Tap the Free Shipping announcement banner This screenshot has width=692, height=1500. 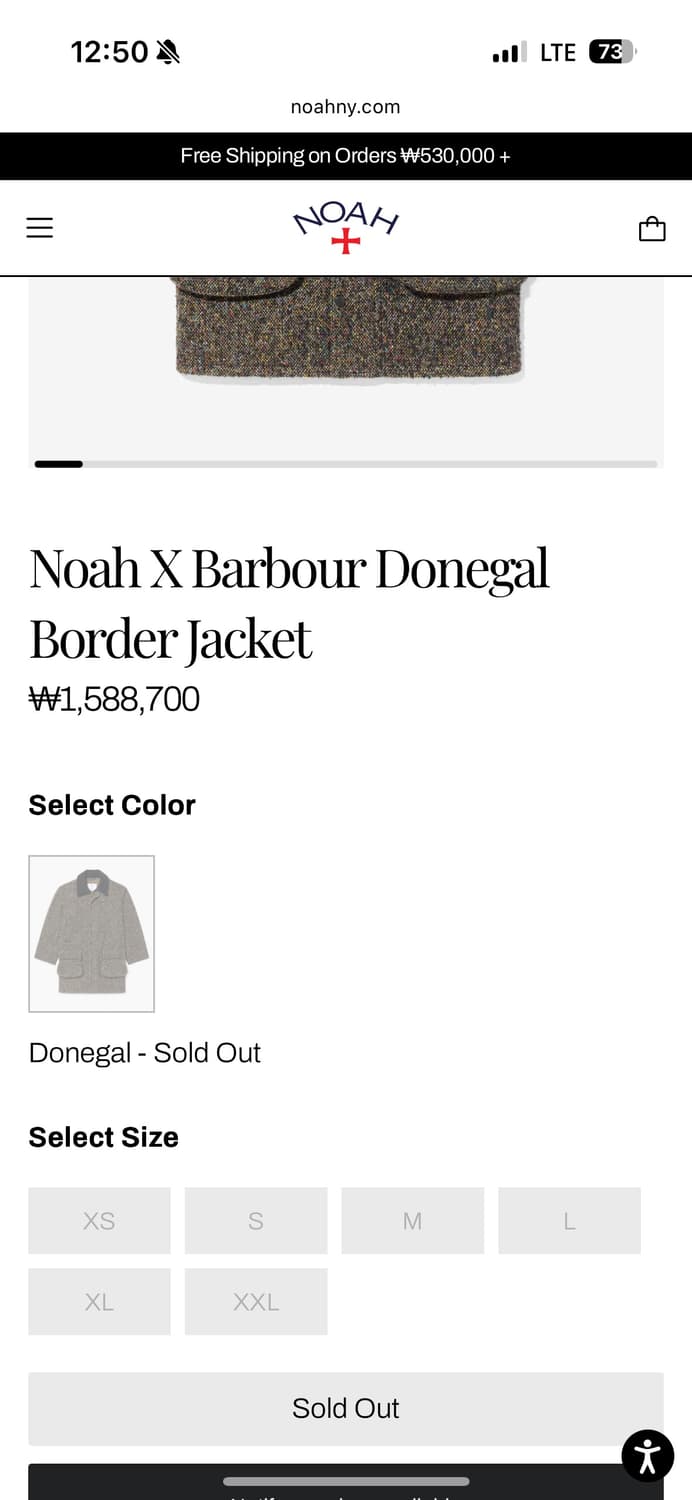click(346, 156)
